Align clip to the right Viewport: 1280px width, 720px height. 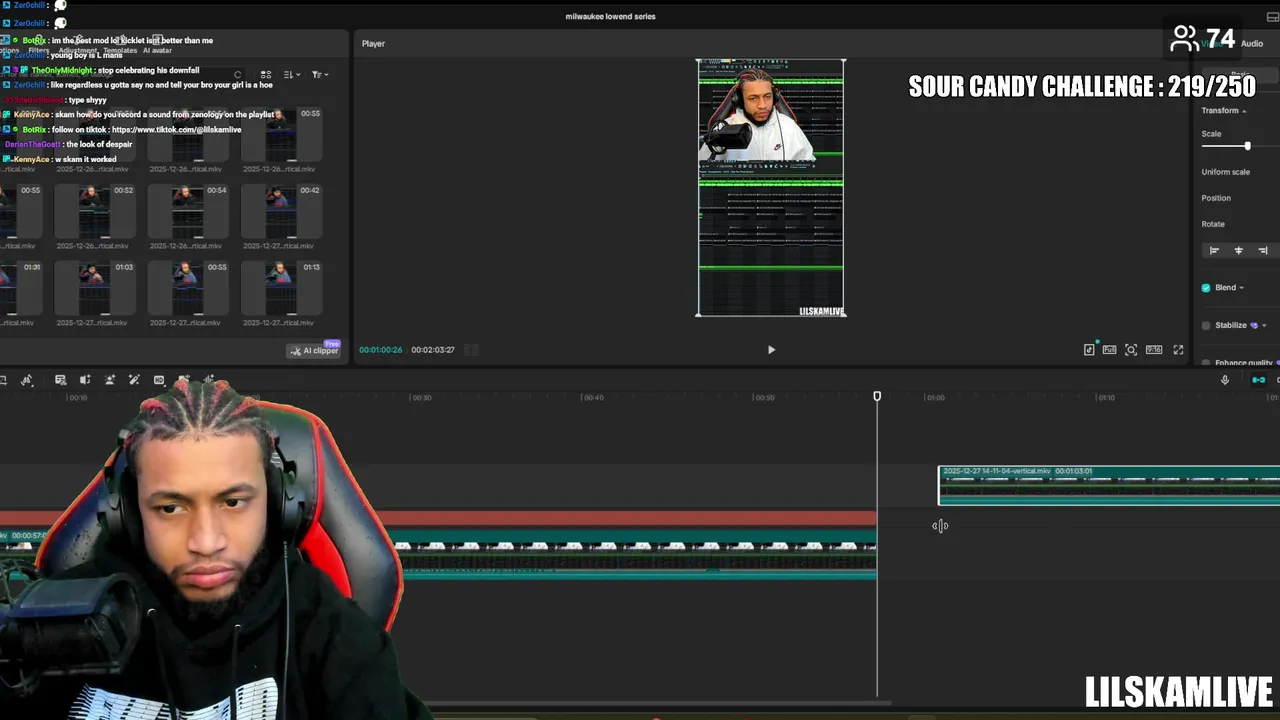pyautogui.click(x=1262, y=251)
